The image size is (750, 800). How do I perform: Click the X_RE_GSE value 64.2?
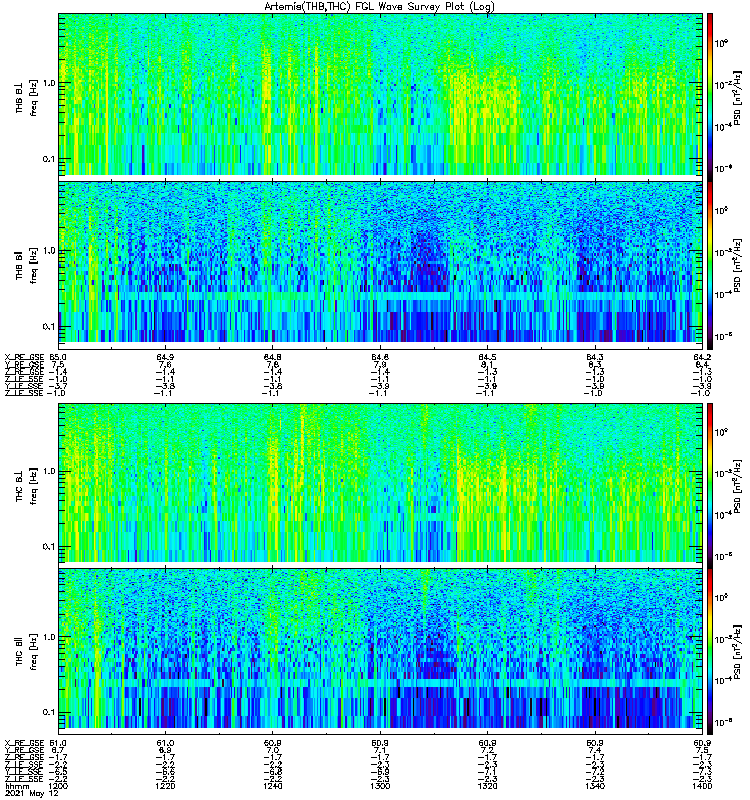[x=702, y=357]
